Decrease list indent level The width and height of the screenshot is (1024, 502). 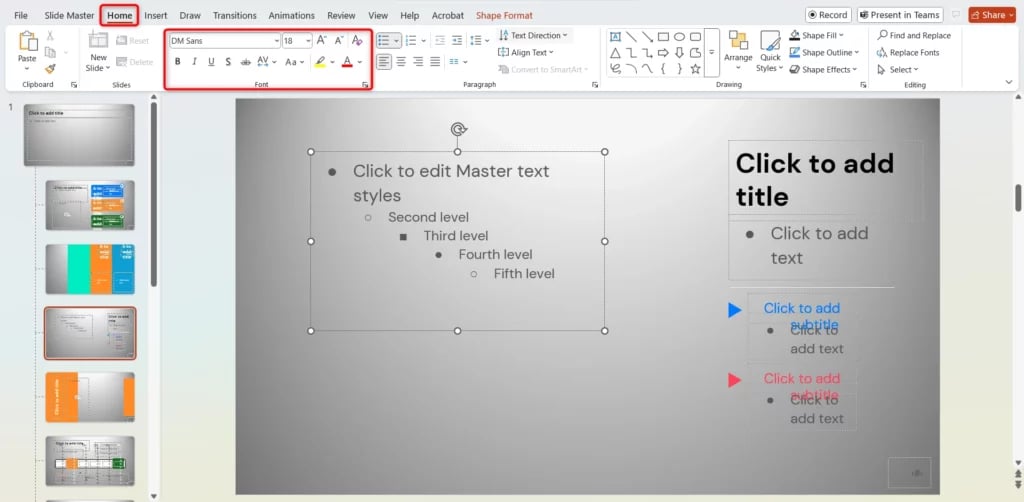click(x=440, y=40)
